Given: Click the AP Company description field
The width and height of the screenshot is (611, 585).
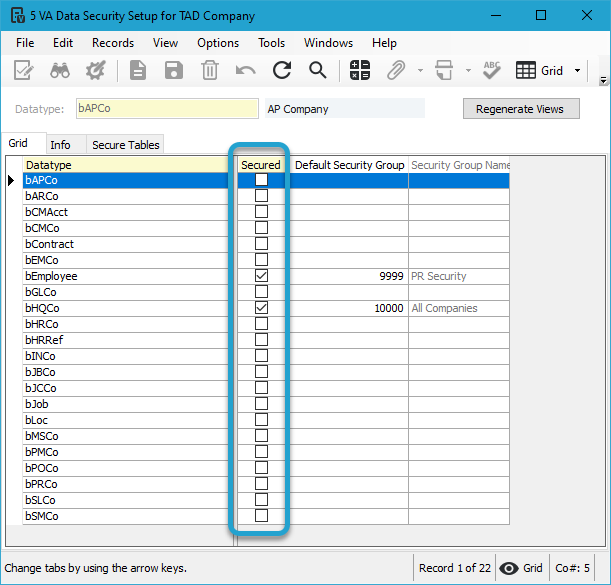Looking at the screenshot, I should tap(345, 108).
